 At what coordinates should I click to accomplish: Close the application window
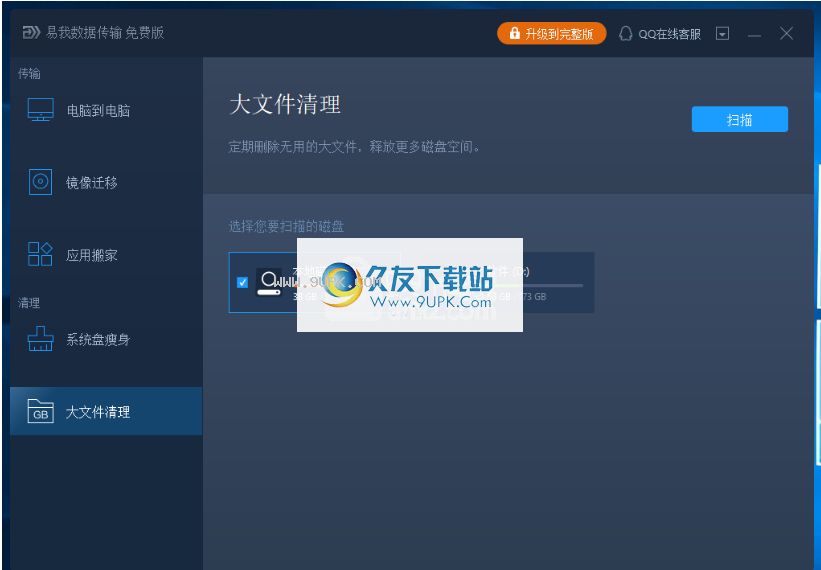(x=786, y=33)
